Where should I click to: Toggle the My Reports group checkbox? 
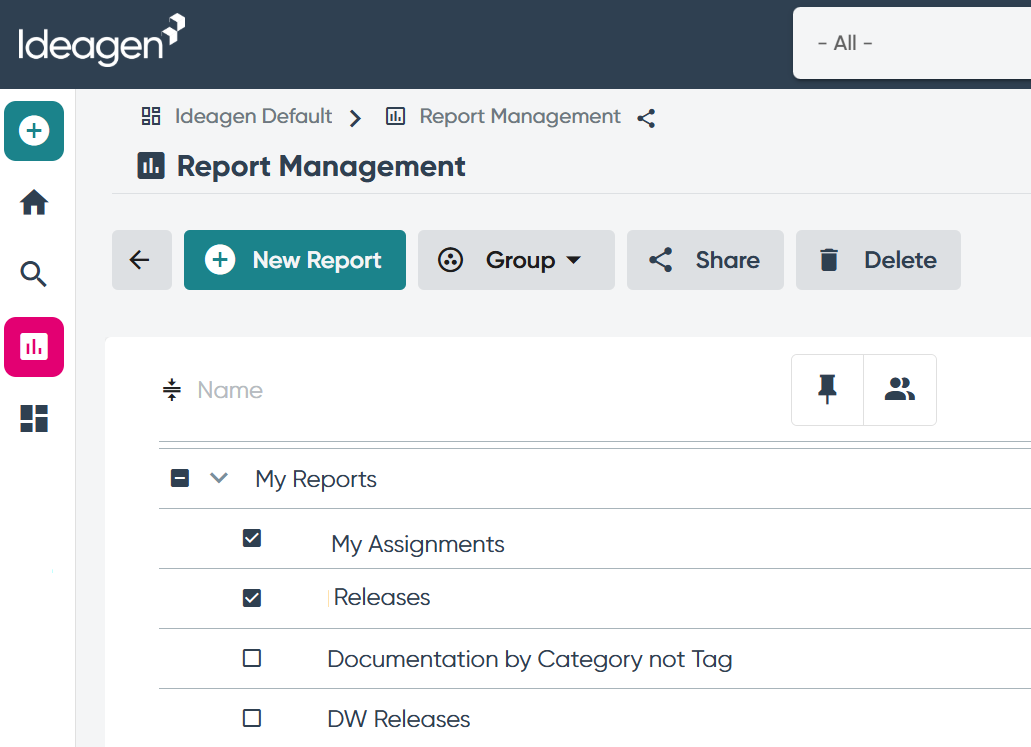tap(180, 478)
